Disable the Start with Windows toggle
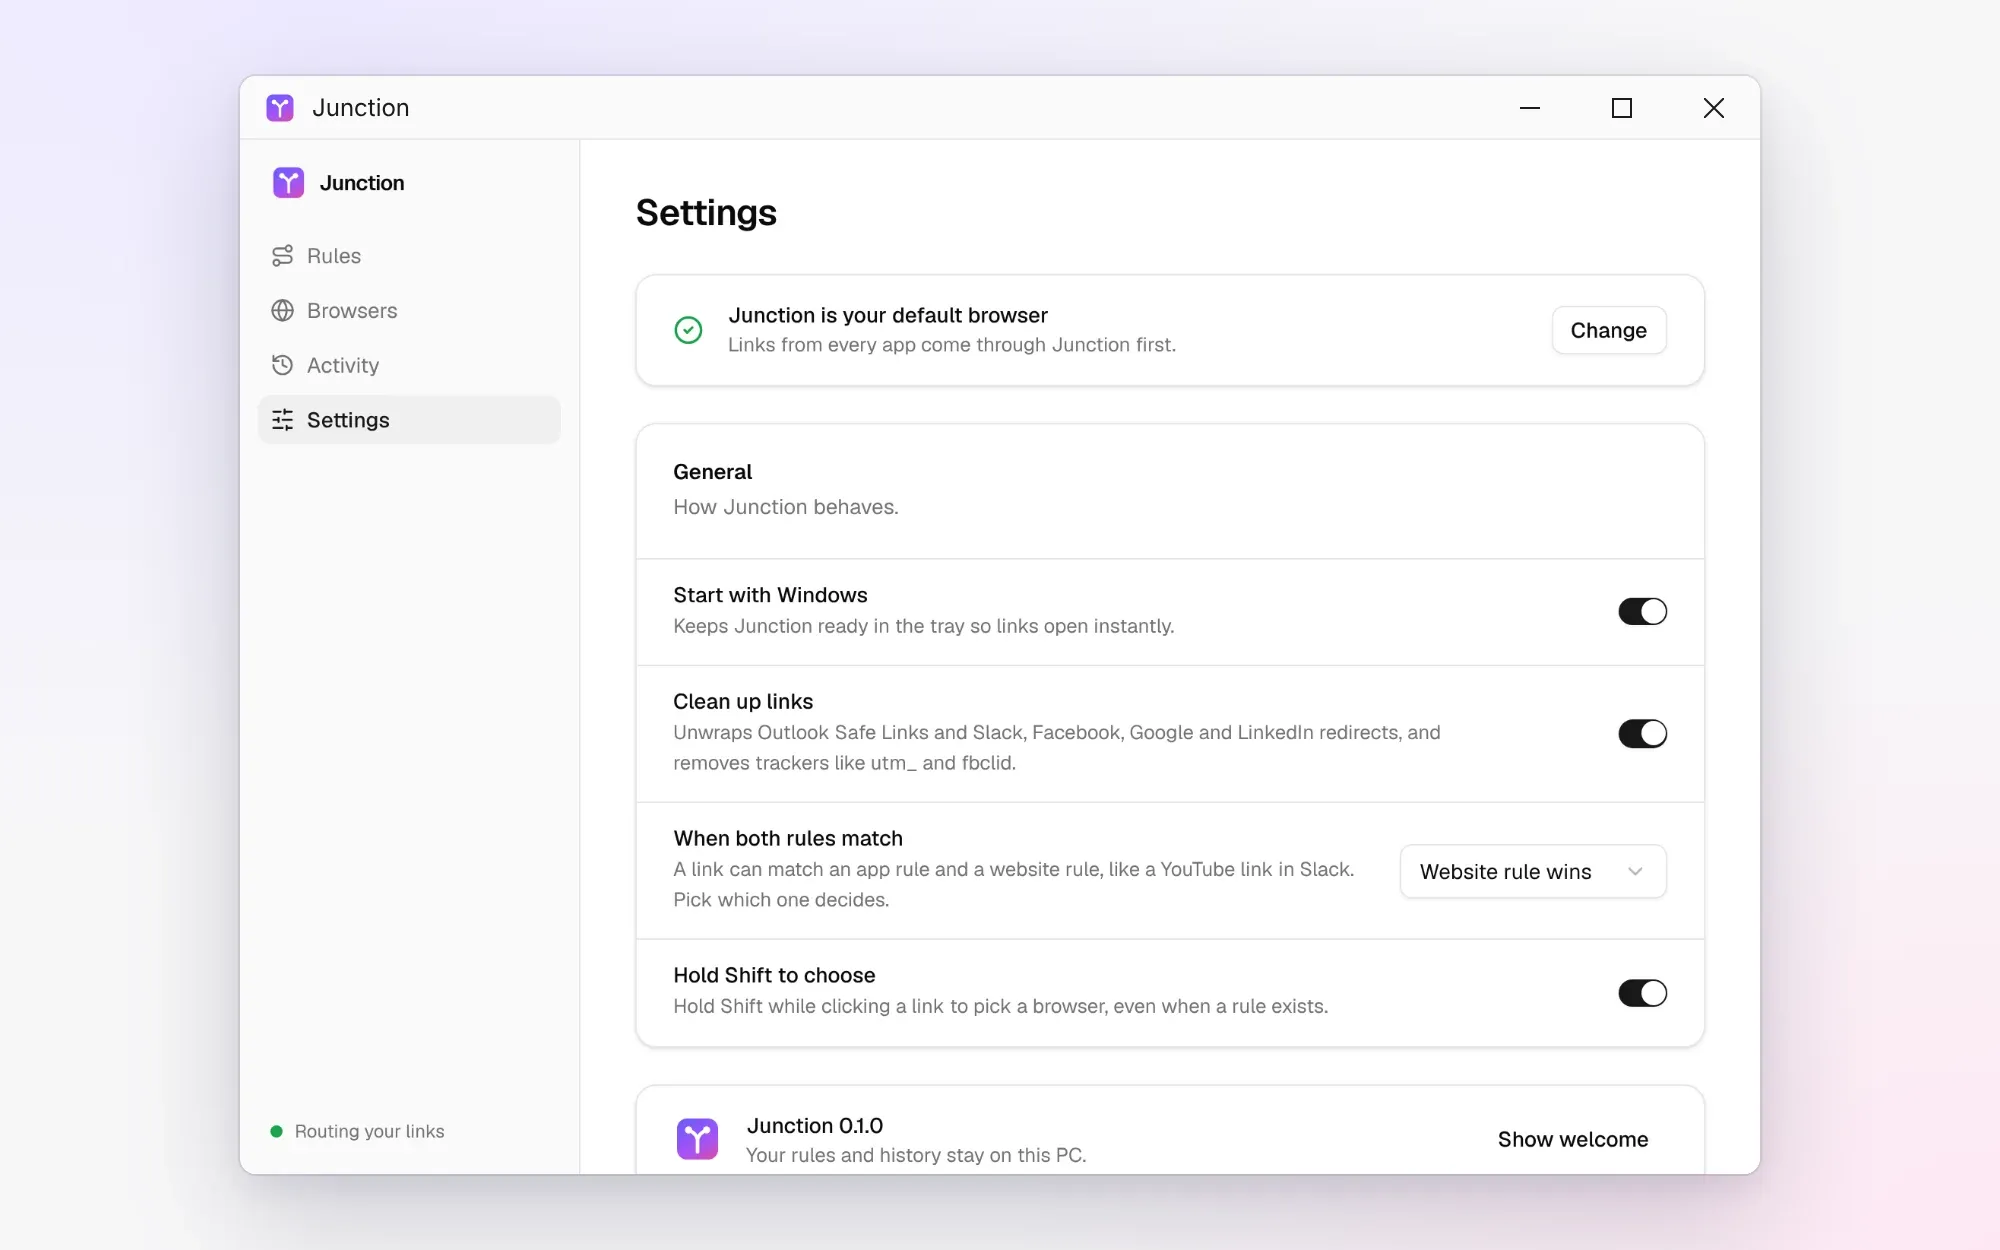The image size is (2000, 1250). 1642,611
